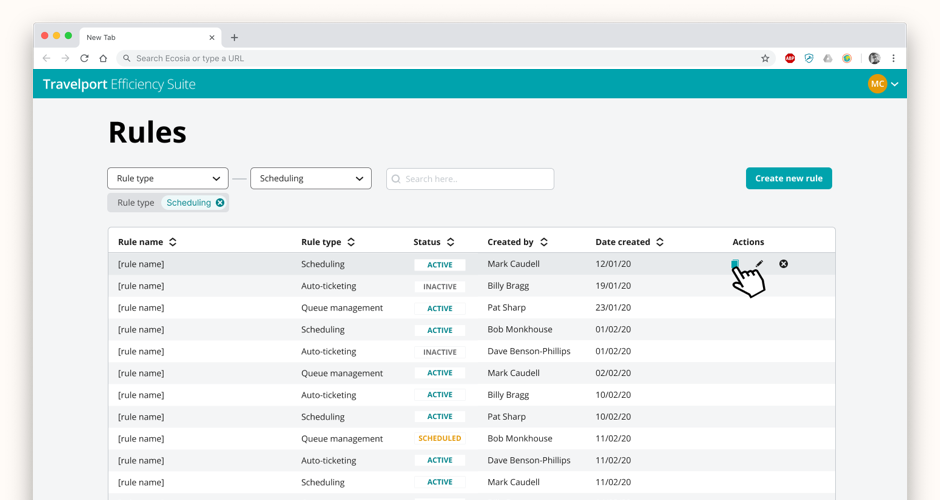Open a new browser tab with plus
The image size is (940, 500).
pos(234,38)
